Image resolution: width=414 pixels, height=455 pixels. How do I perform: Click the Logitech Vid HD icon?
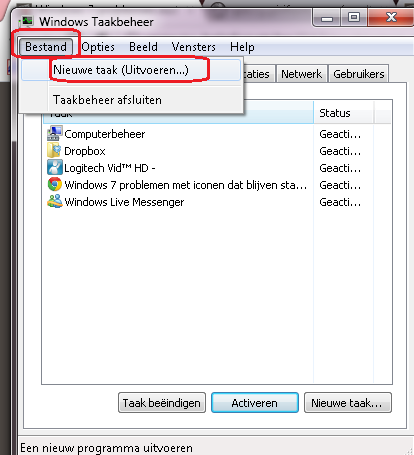55,167
